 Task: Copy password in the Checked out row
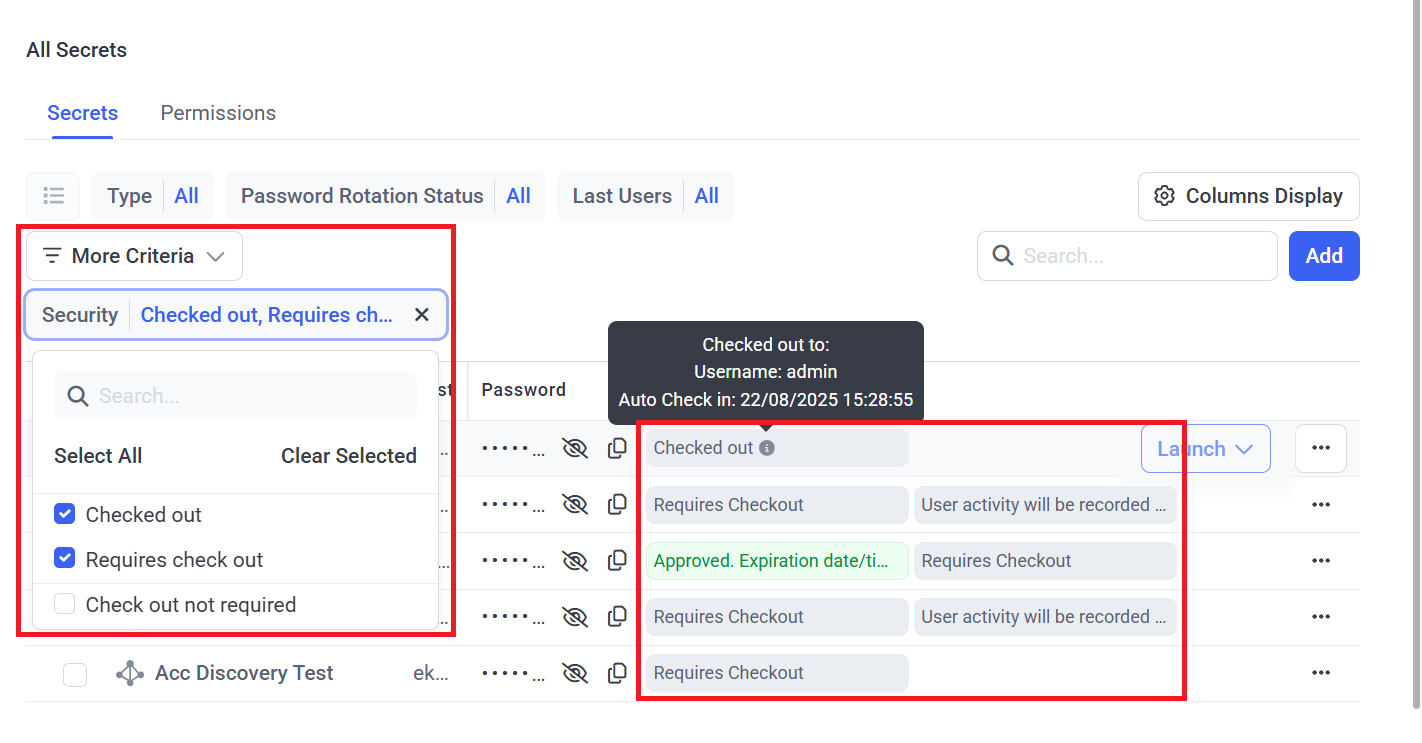618,448
